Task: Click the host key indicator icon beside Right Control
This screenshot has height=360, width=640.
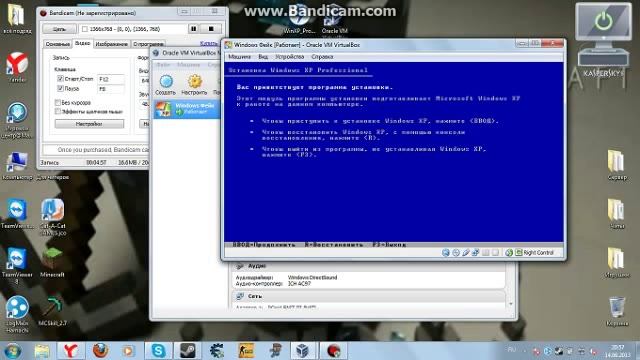Action: pos(519,253)
